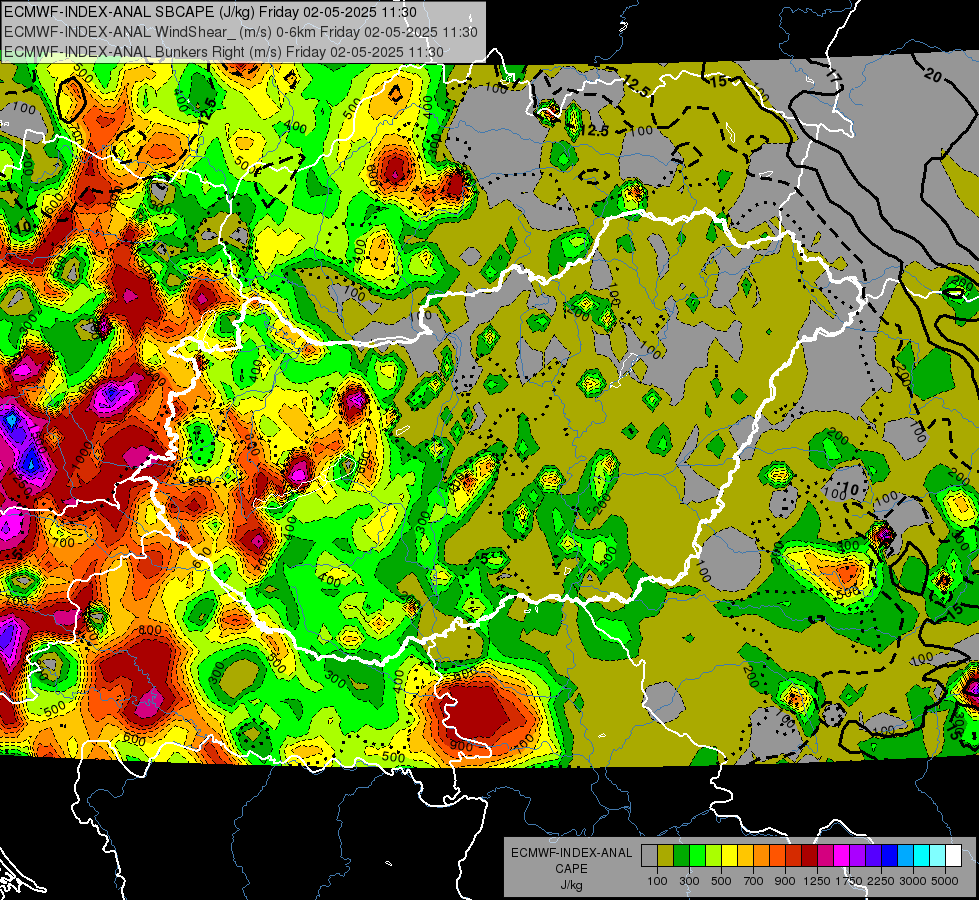This screenshot has width=979, height=900.
Task: Click the legend scale value 900
Action: (785, 881)
